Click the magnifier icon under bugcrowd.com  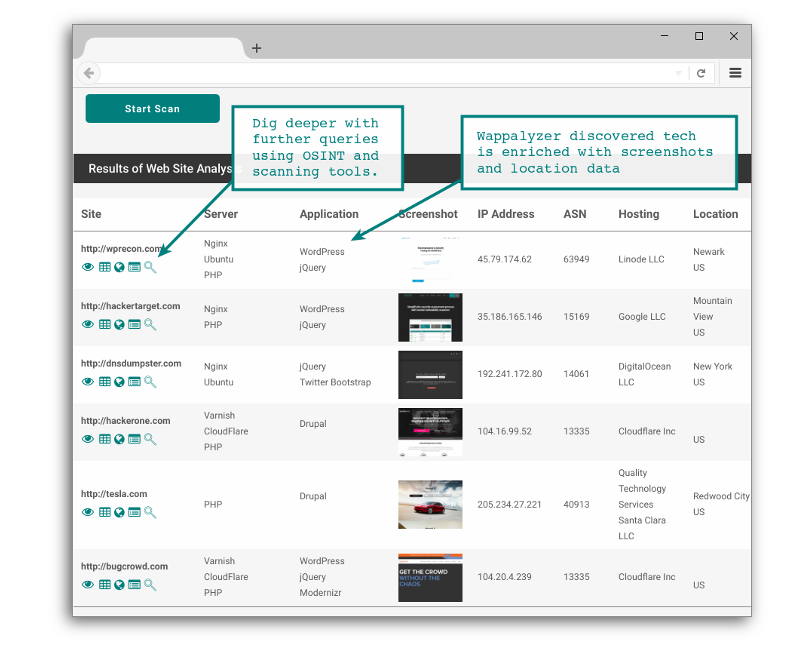click(x=150, y=584)
